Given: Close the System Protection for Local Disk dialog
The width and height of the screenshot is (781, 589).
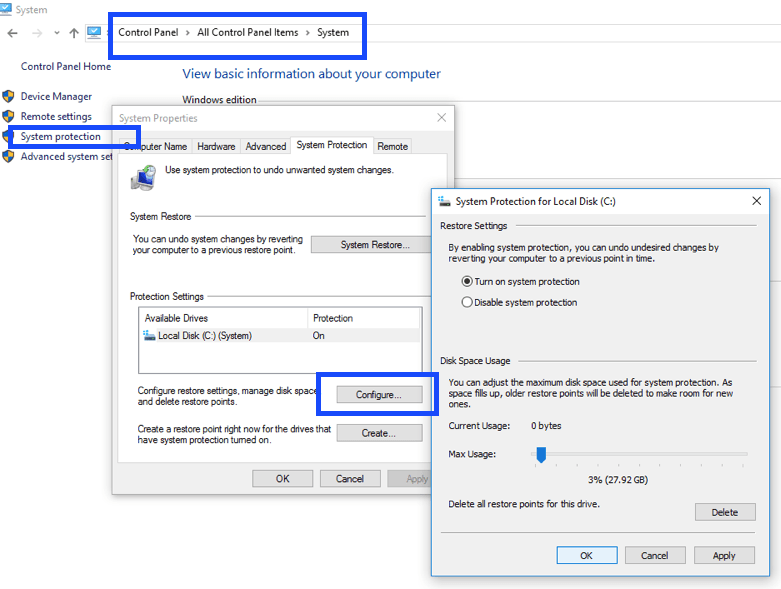Looking at the screenshot, I should [x=756, y=201].
